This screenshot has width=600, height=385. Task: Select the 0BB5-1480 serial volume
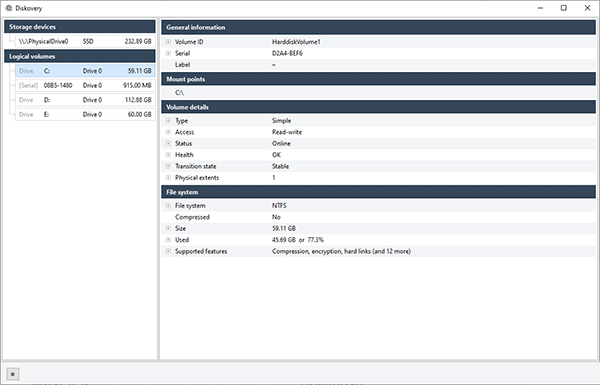(x=85, y=85)
